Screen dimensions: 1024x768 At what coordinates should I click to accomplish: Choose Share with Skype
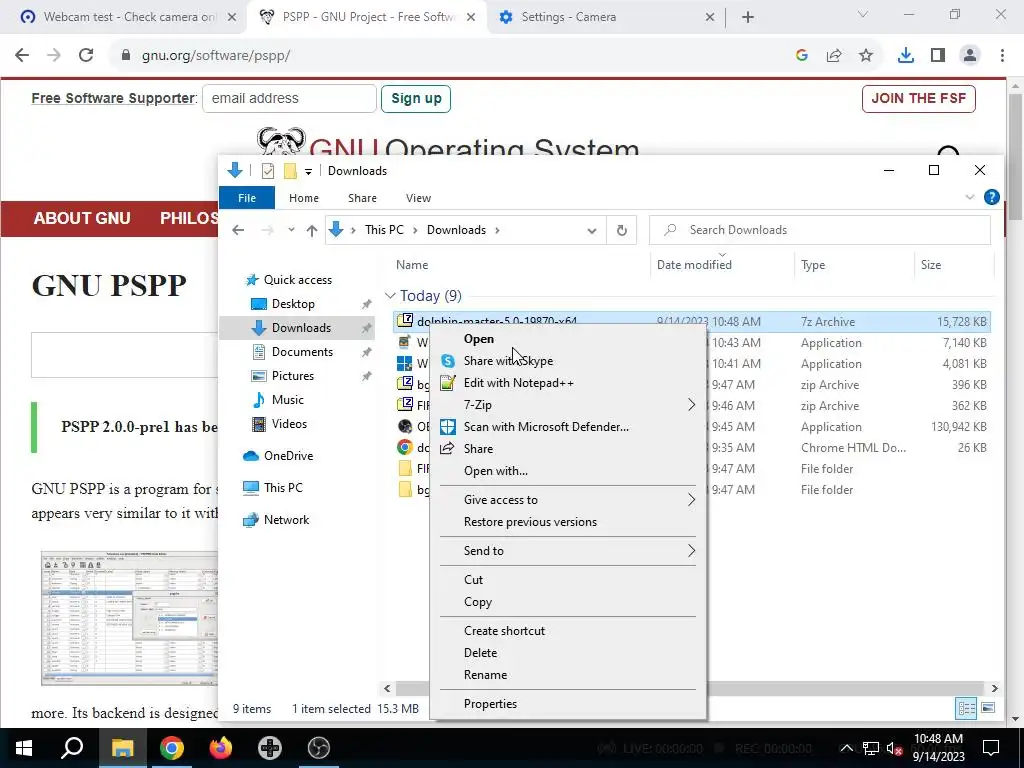coord(568,361)
